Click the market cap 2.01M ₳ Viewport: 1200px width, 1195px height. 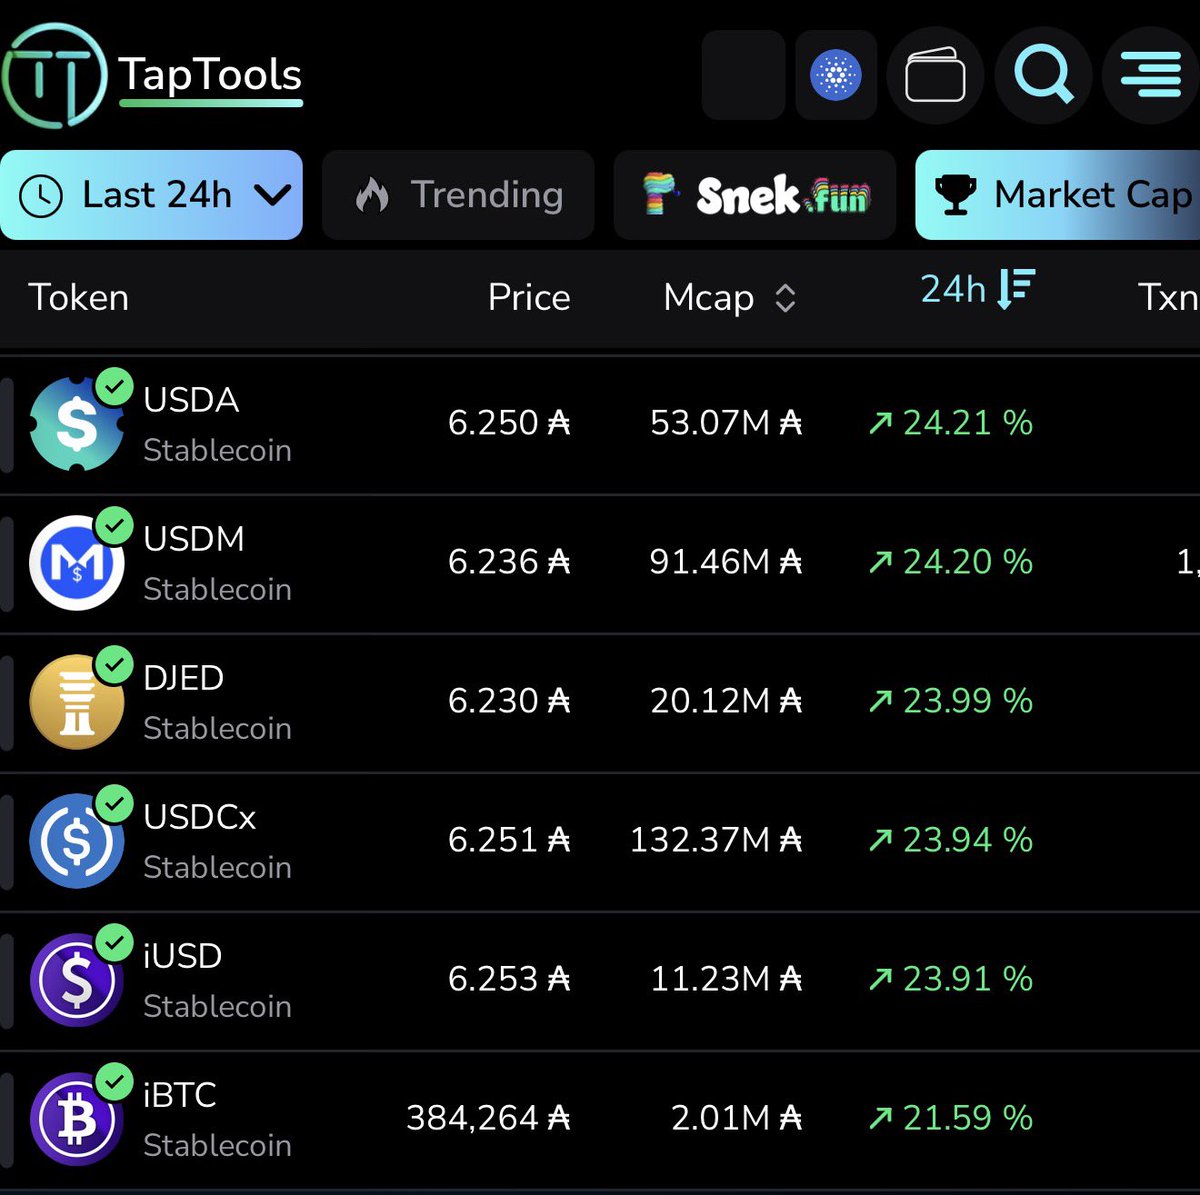[x=737, y=1118]
